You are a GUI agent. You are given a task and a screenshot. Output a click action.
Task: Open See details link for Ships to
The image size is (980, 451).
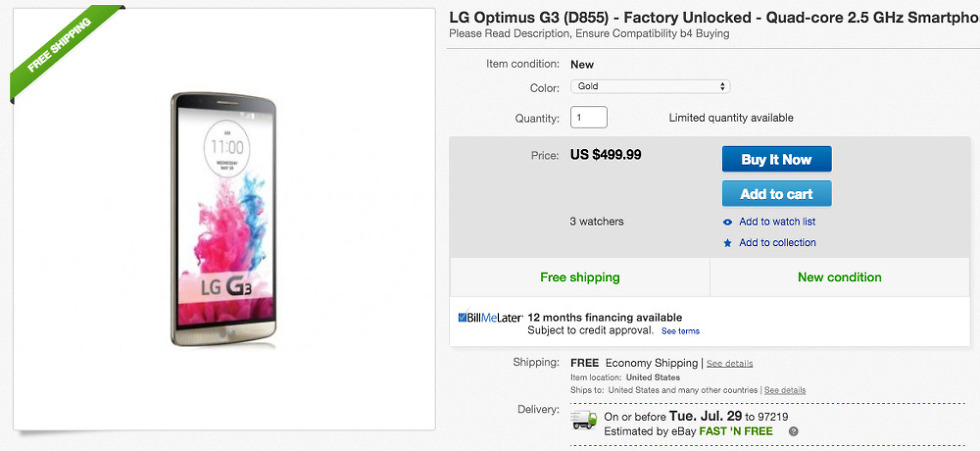(x=785, y=390)
